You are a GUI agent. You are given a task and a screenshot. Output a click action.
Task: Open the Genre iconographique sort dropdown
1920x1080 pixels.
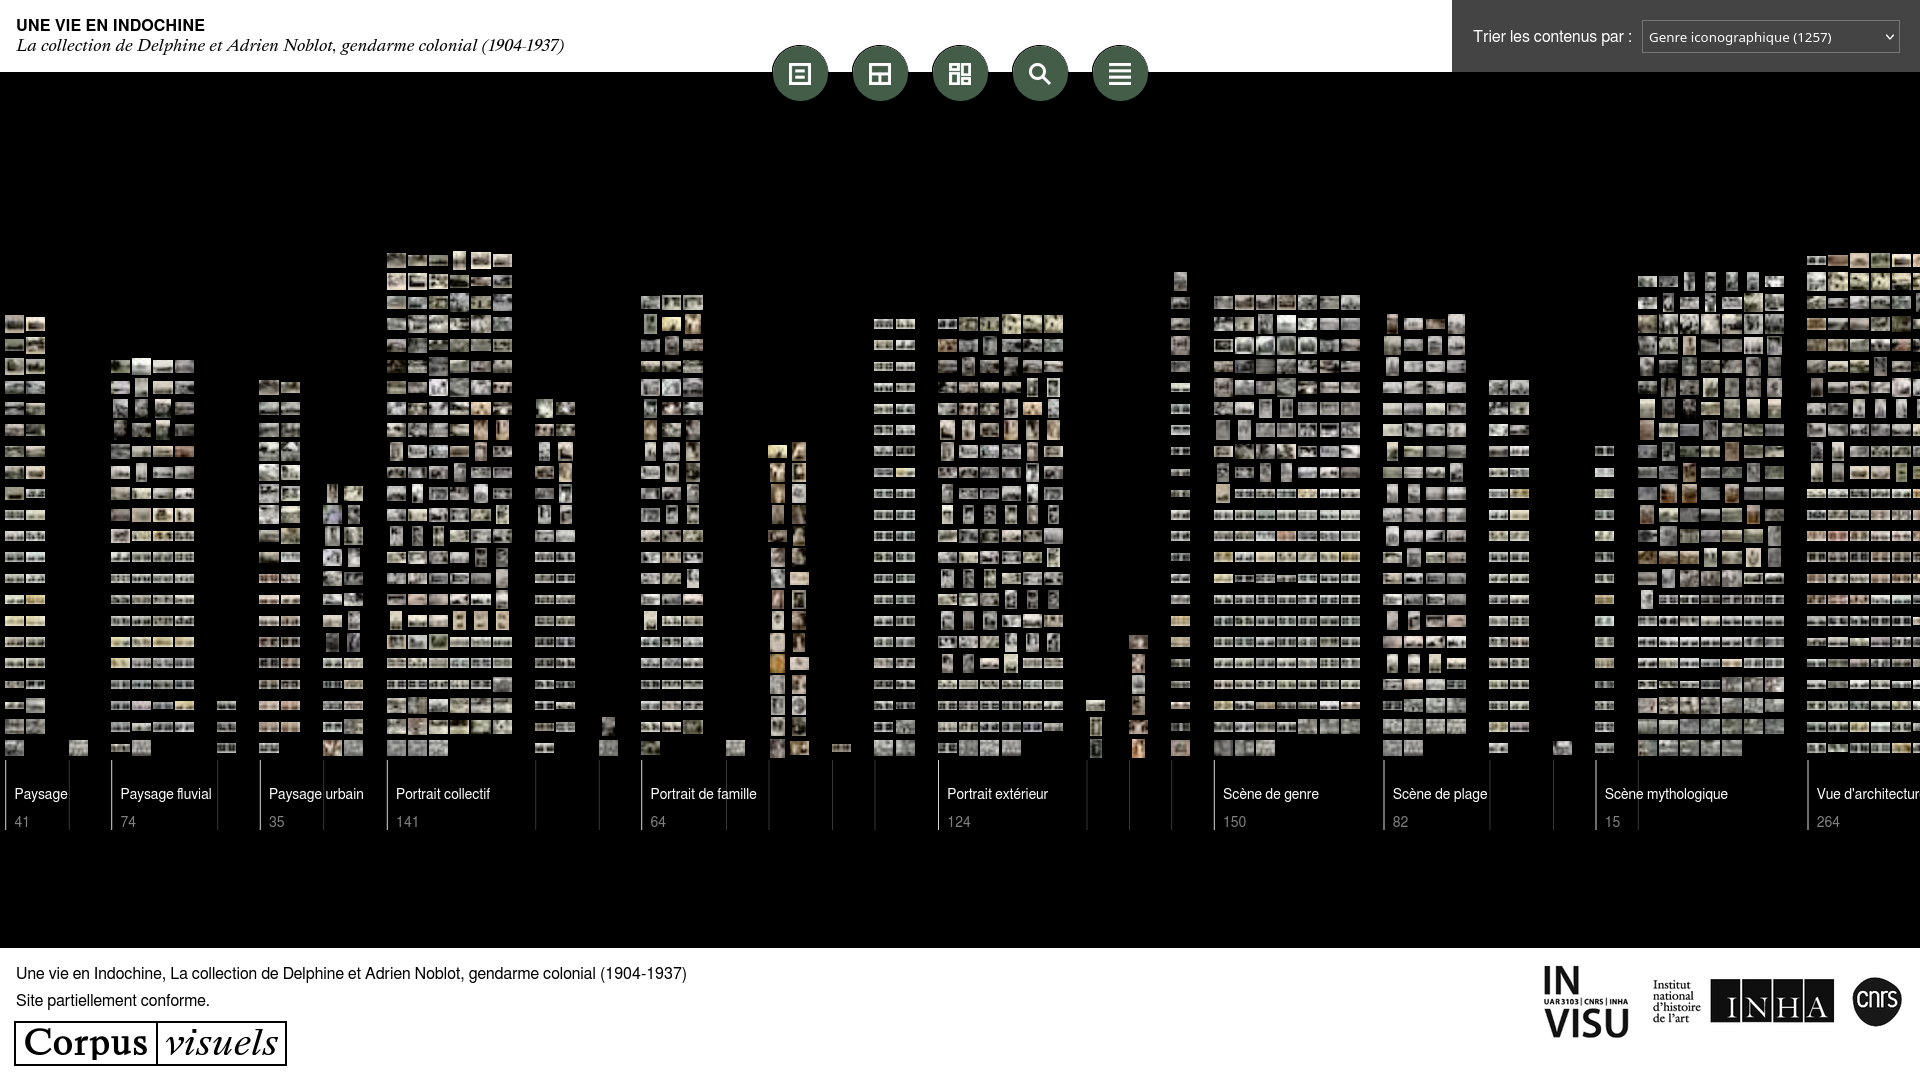[x=1770, y=37]
